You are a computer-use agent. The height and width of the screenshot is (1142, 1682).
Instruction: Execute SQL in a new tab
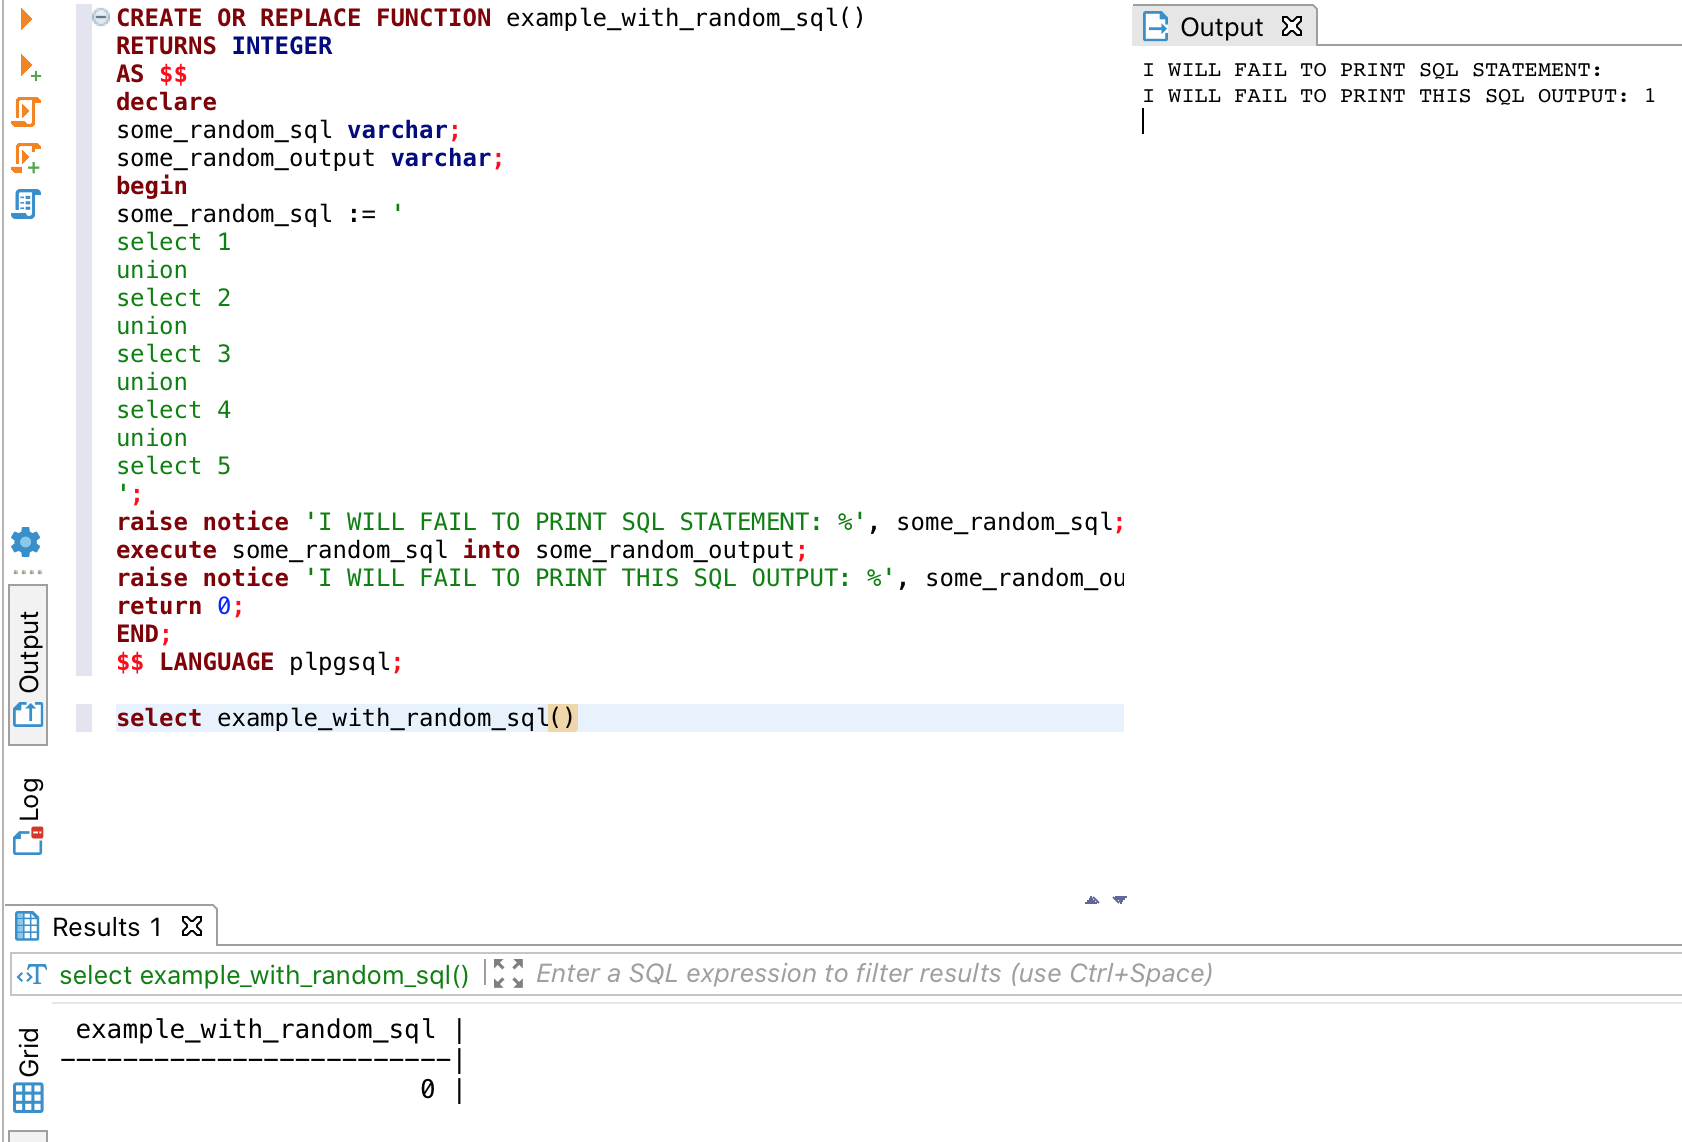(24, 65)
